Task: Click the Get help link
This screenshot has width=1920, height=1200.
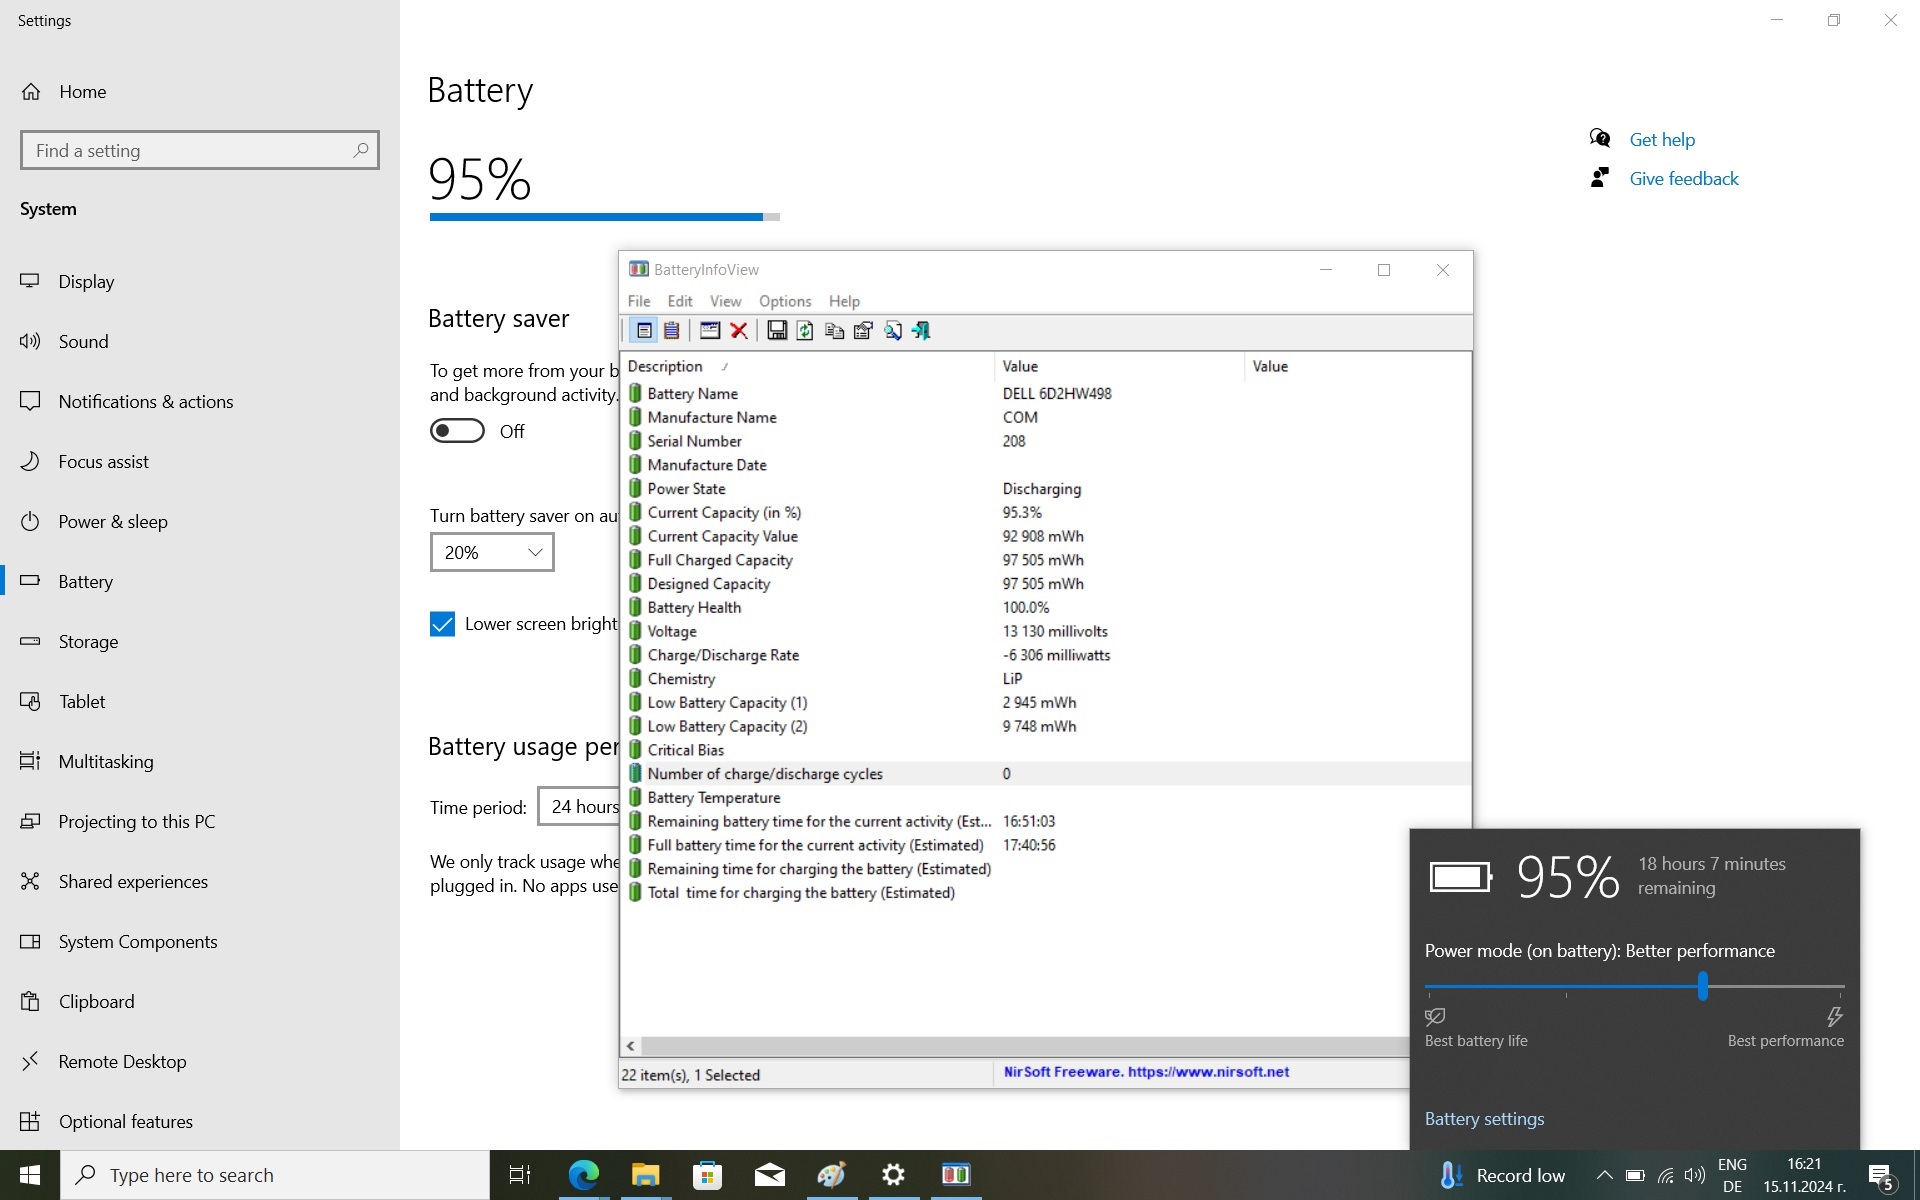Action: pos(1662,140)
